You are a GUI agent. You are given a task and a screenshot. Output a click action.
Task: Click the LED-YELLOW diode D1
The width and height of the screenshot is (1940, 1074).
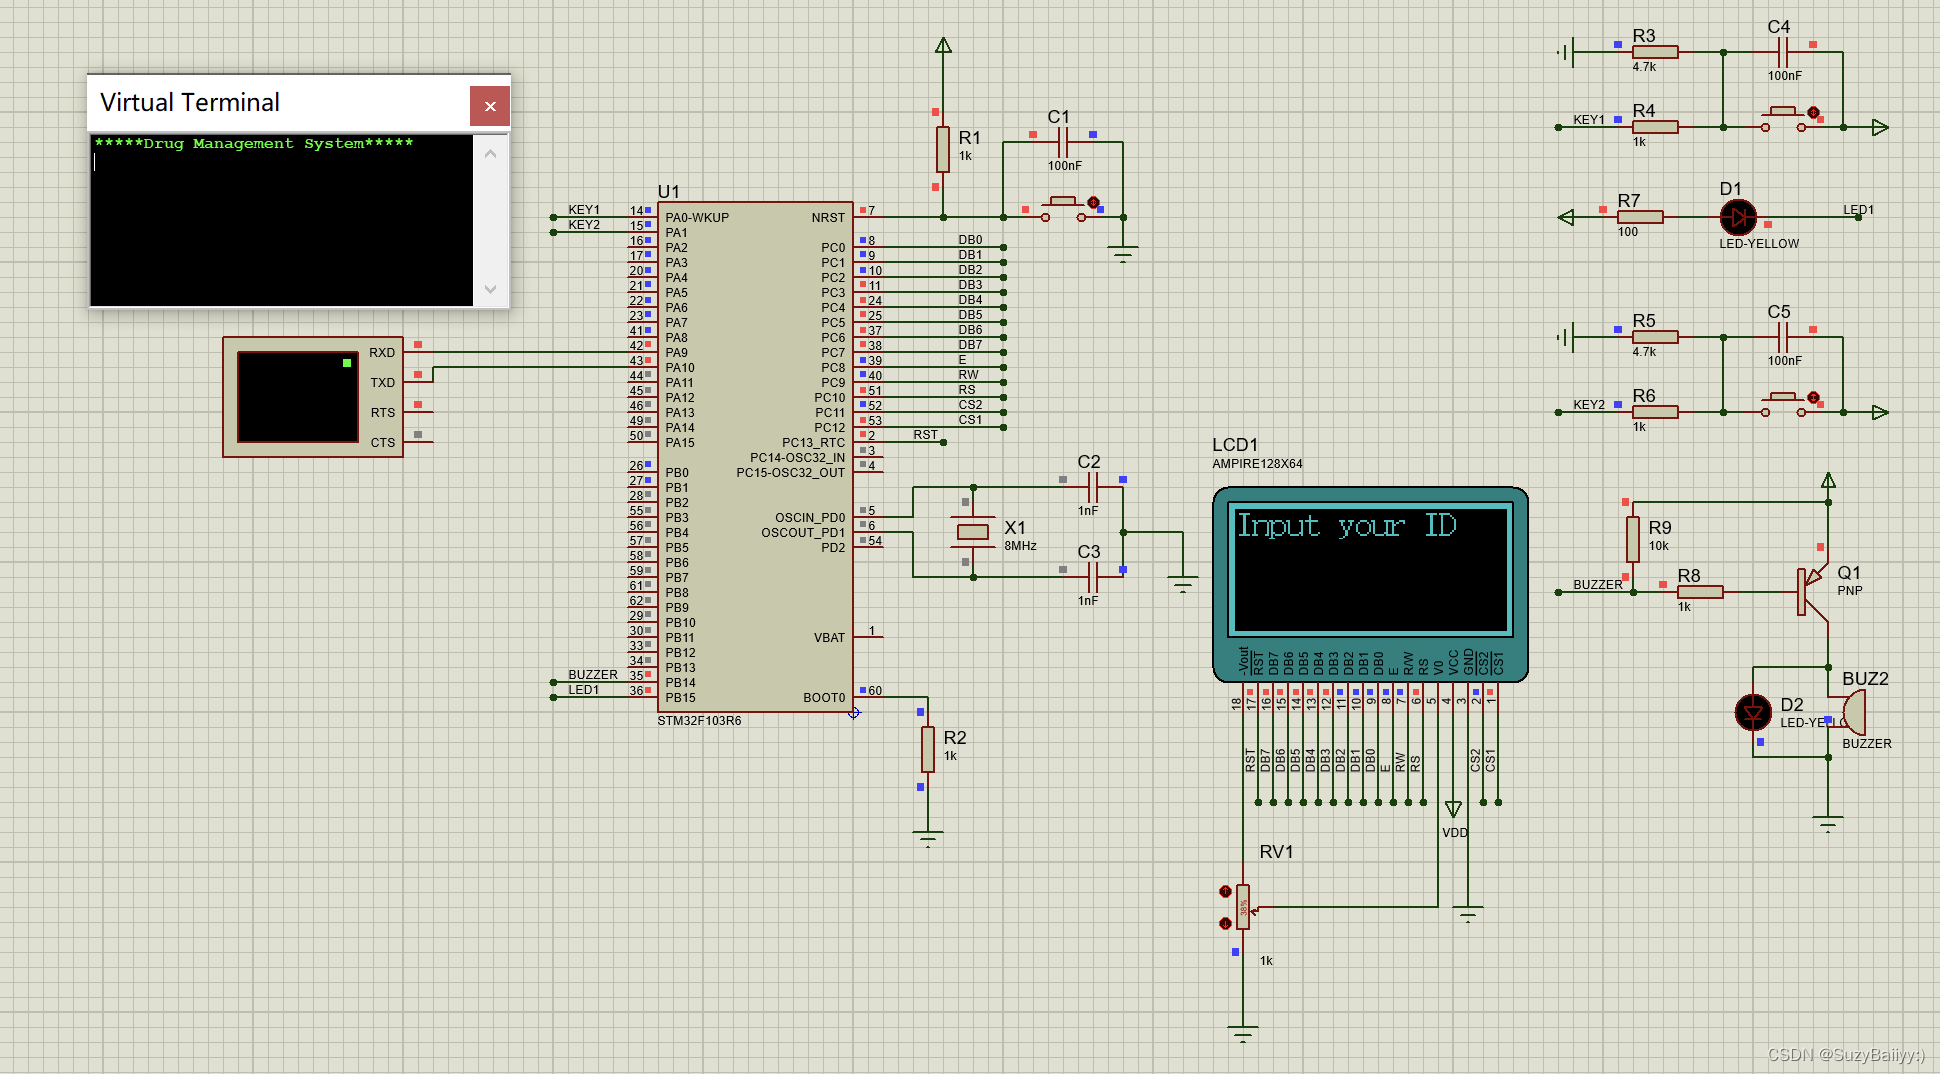point(1738,218)
